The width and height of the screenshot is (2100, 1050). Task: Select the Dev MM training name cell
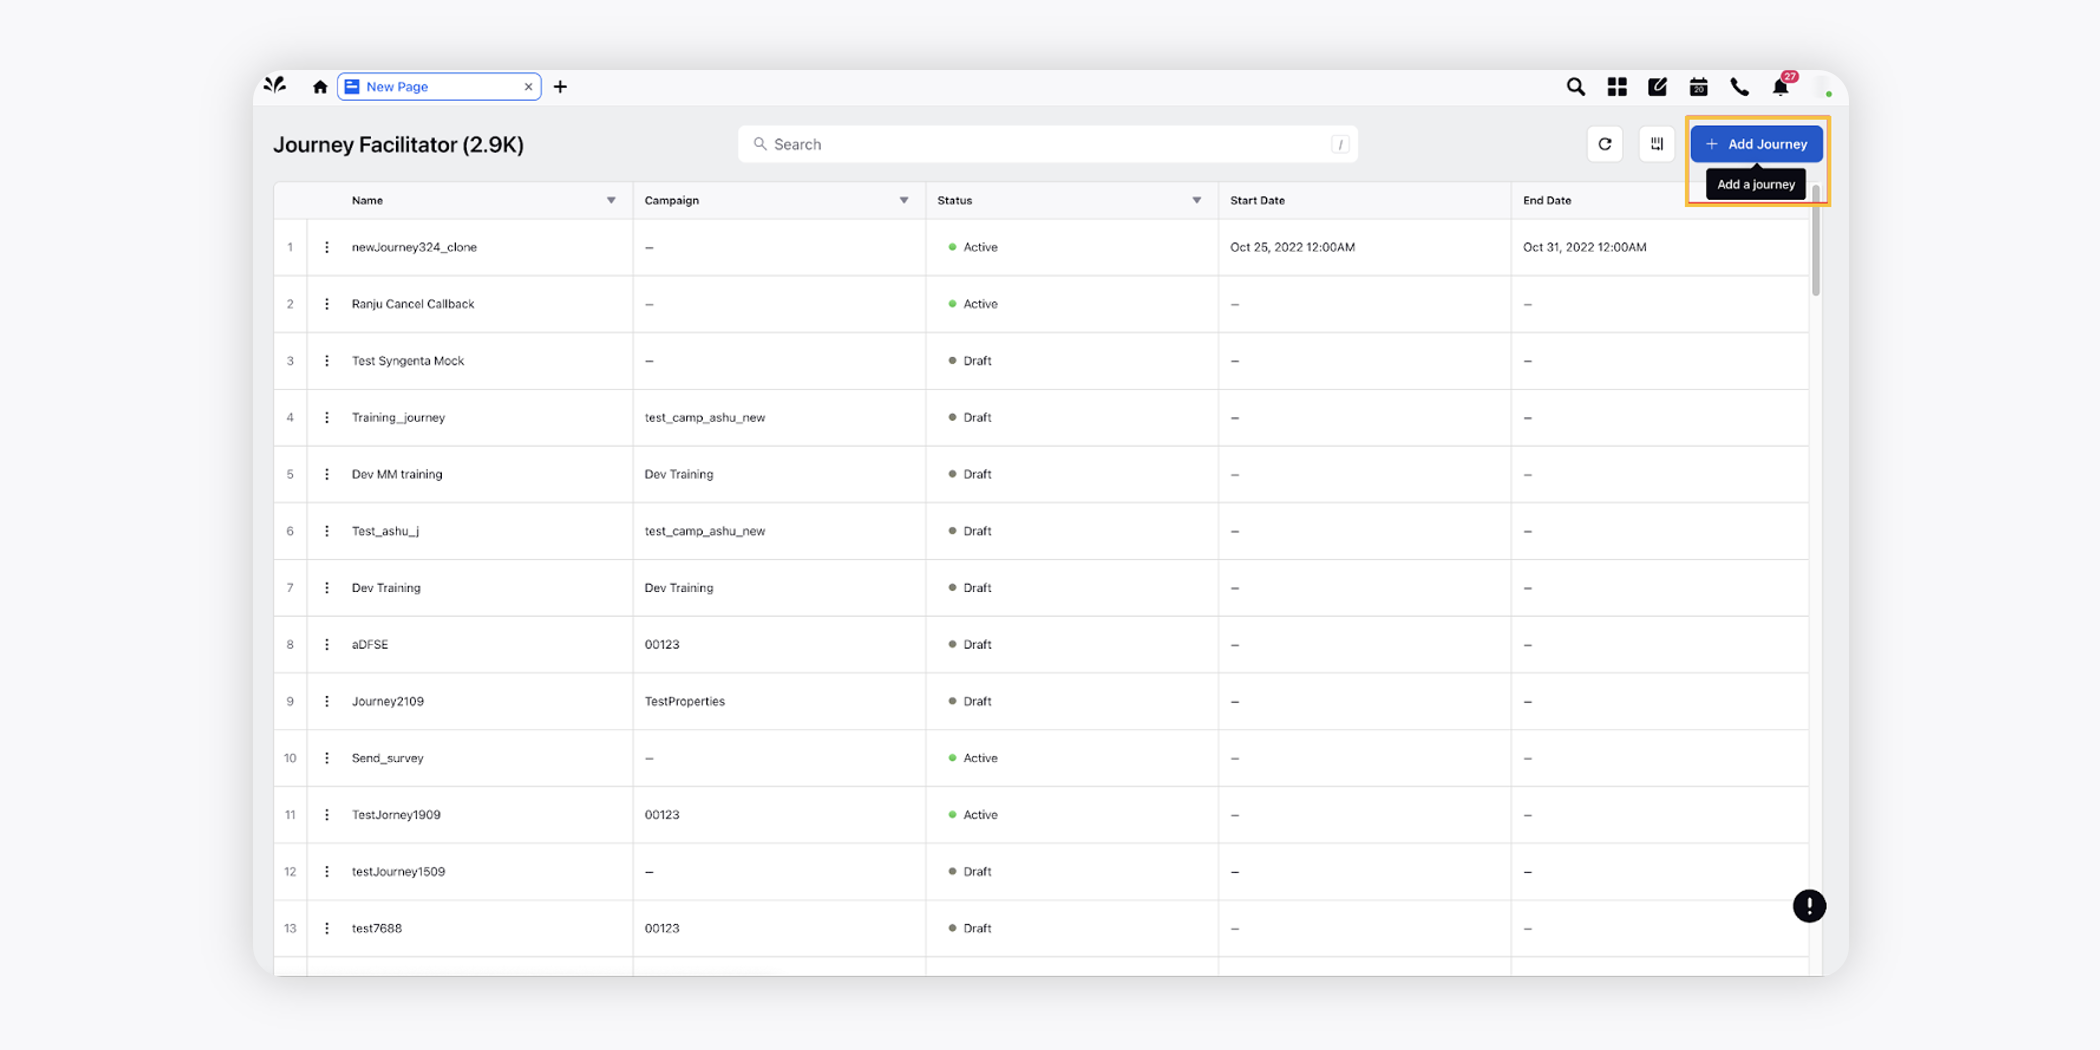pos(397,474)
